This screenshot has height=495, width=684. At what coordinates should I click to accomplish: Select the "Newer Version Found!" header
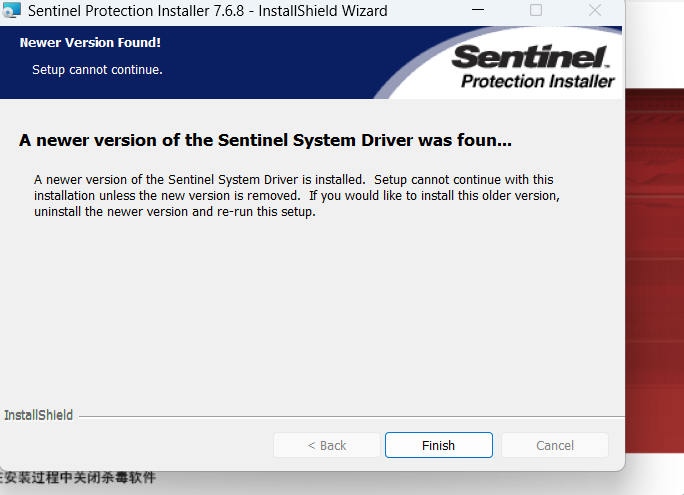pos(90,43)
